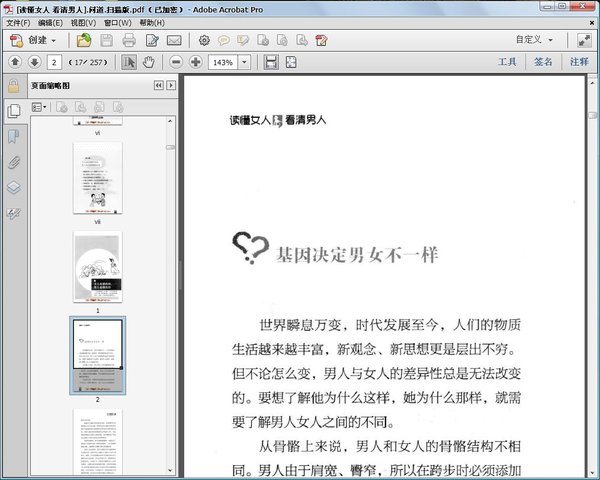
Task: Open the Layers panel in sidebar
Action: pyautogui.click(x=14, y=187)
